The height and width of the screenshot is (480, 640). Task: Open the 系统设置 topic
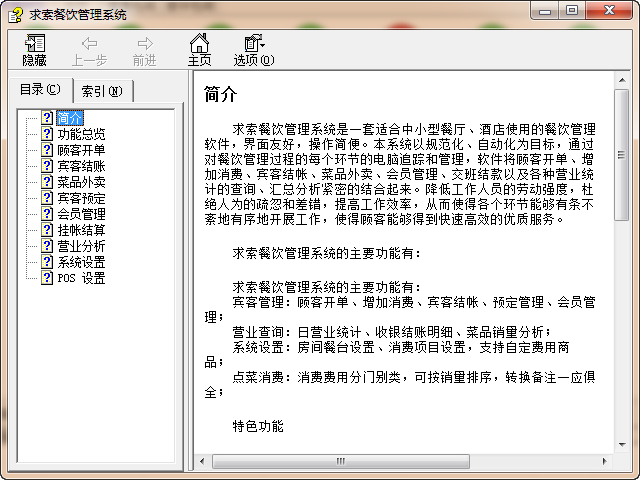click(81, 262)
